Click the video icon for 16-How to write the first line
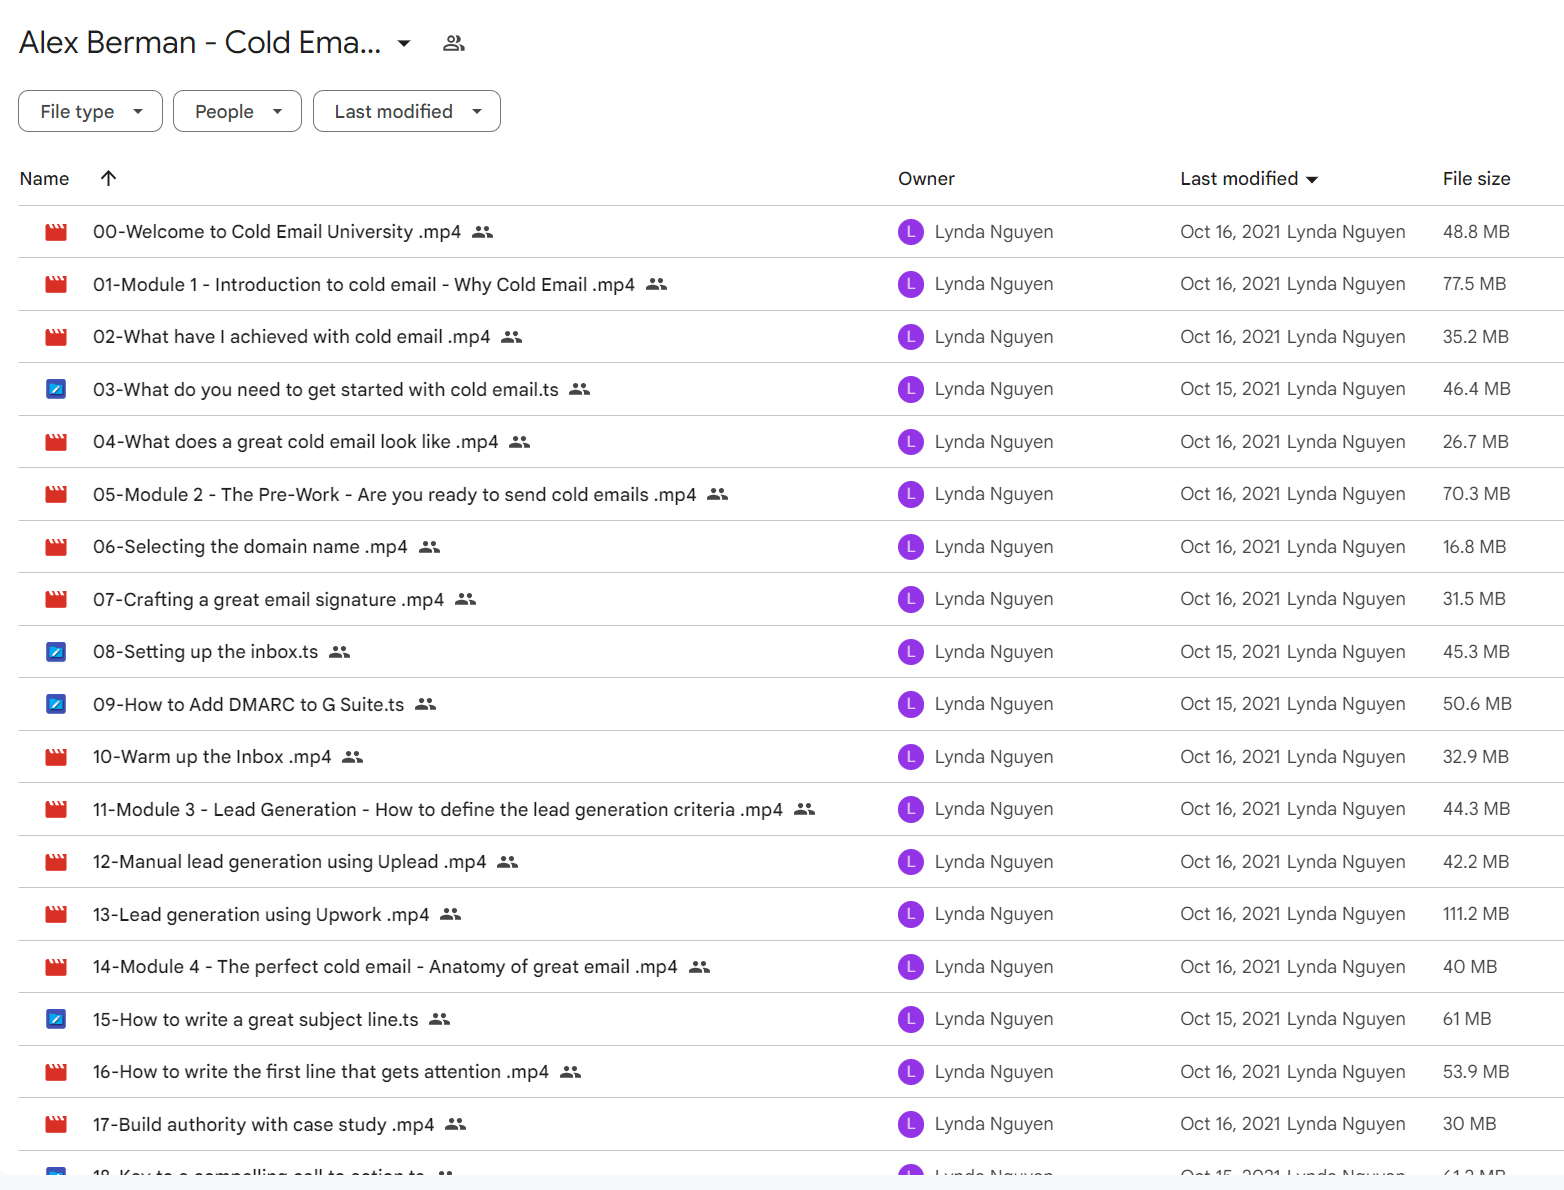Screen dimensions: 1564x1190 (56, 1072)
